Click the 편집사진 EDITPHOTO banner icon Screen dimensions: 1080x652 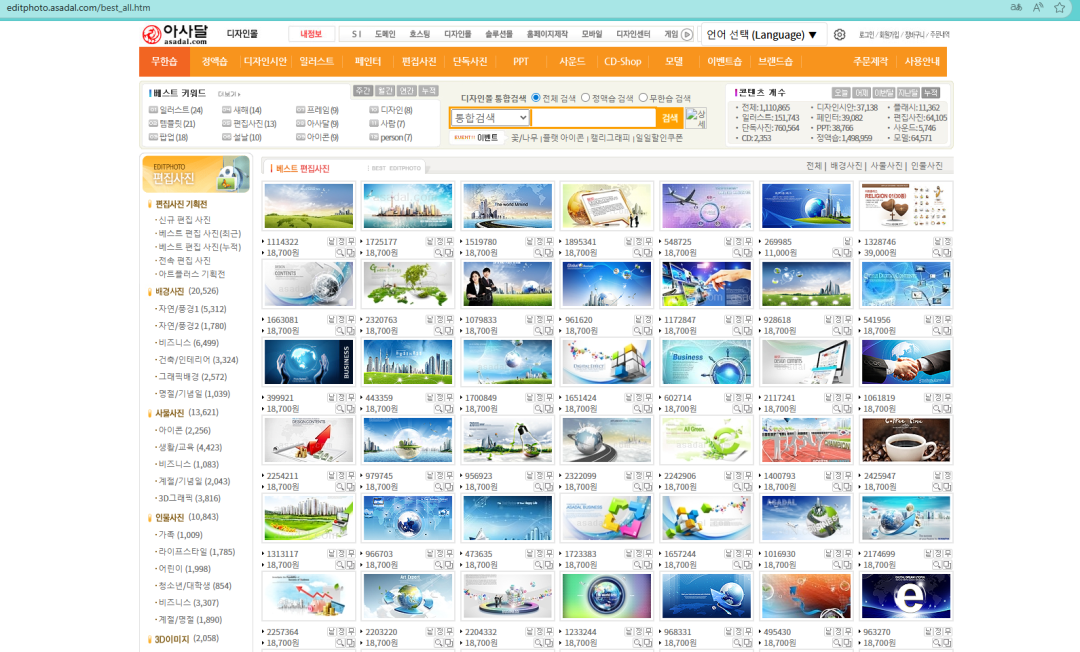196,174
